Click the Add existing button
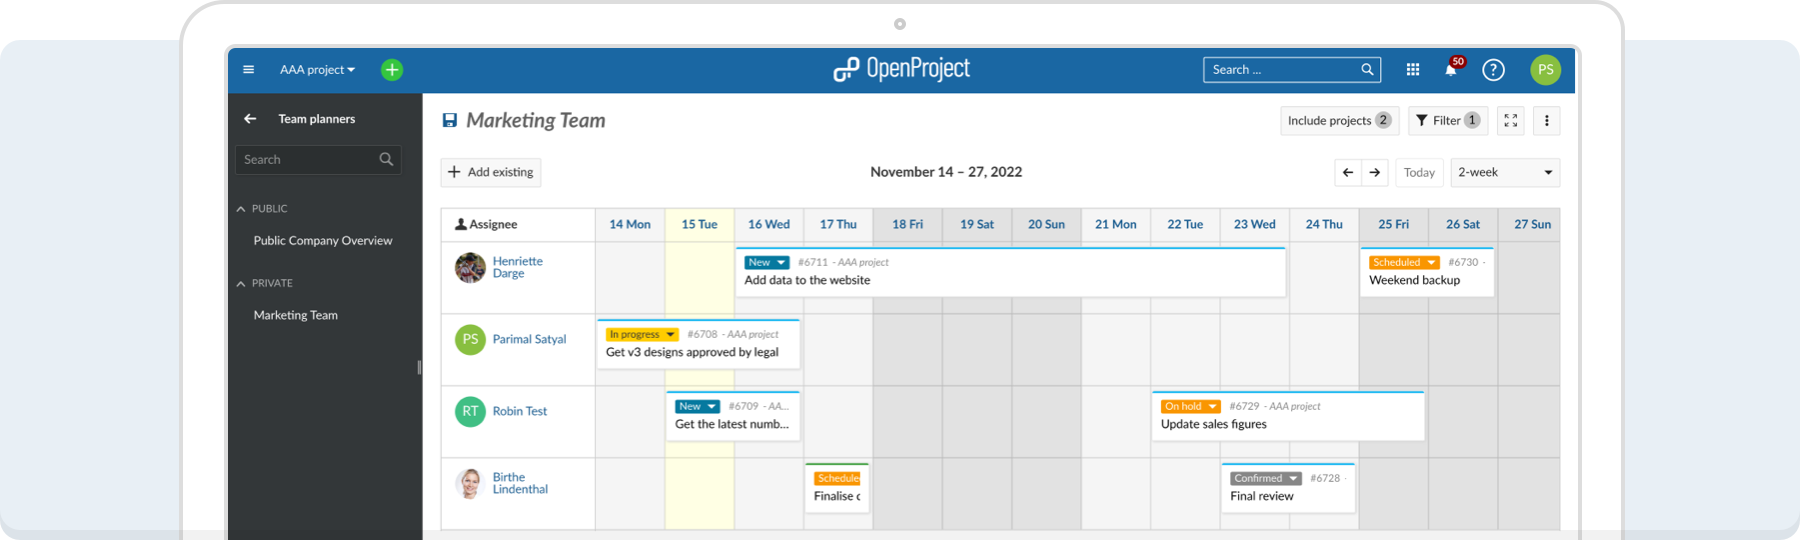The width and height of the screenshot is (1800, 540). [491, 172]
